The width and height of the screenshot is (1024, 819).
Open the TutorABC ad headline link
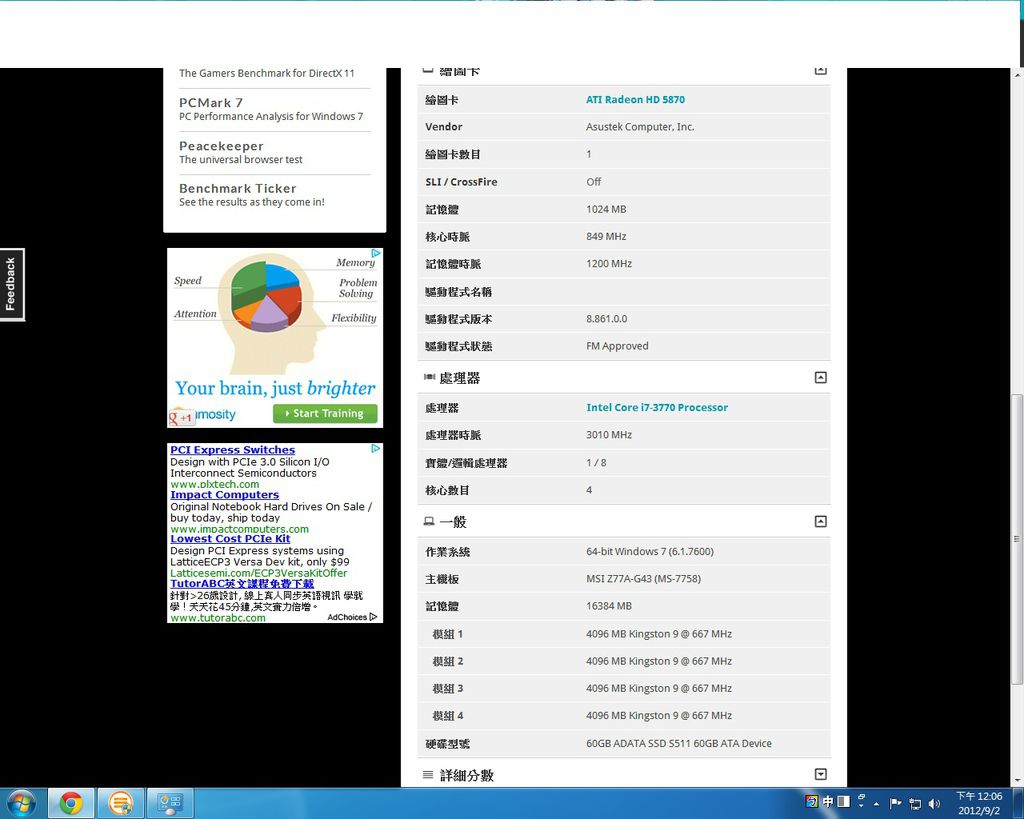242,583
